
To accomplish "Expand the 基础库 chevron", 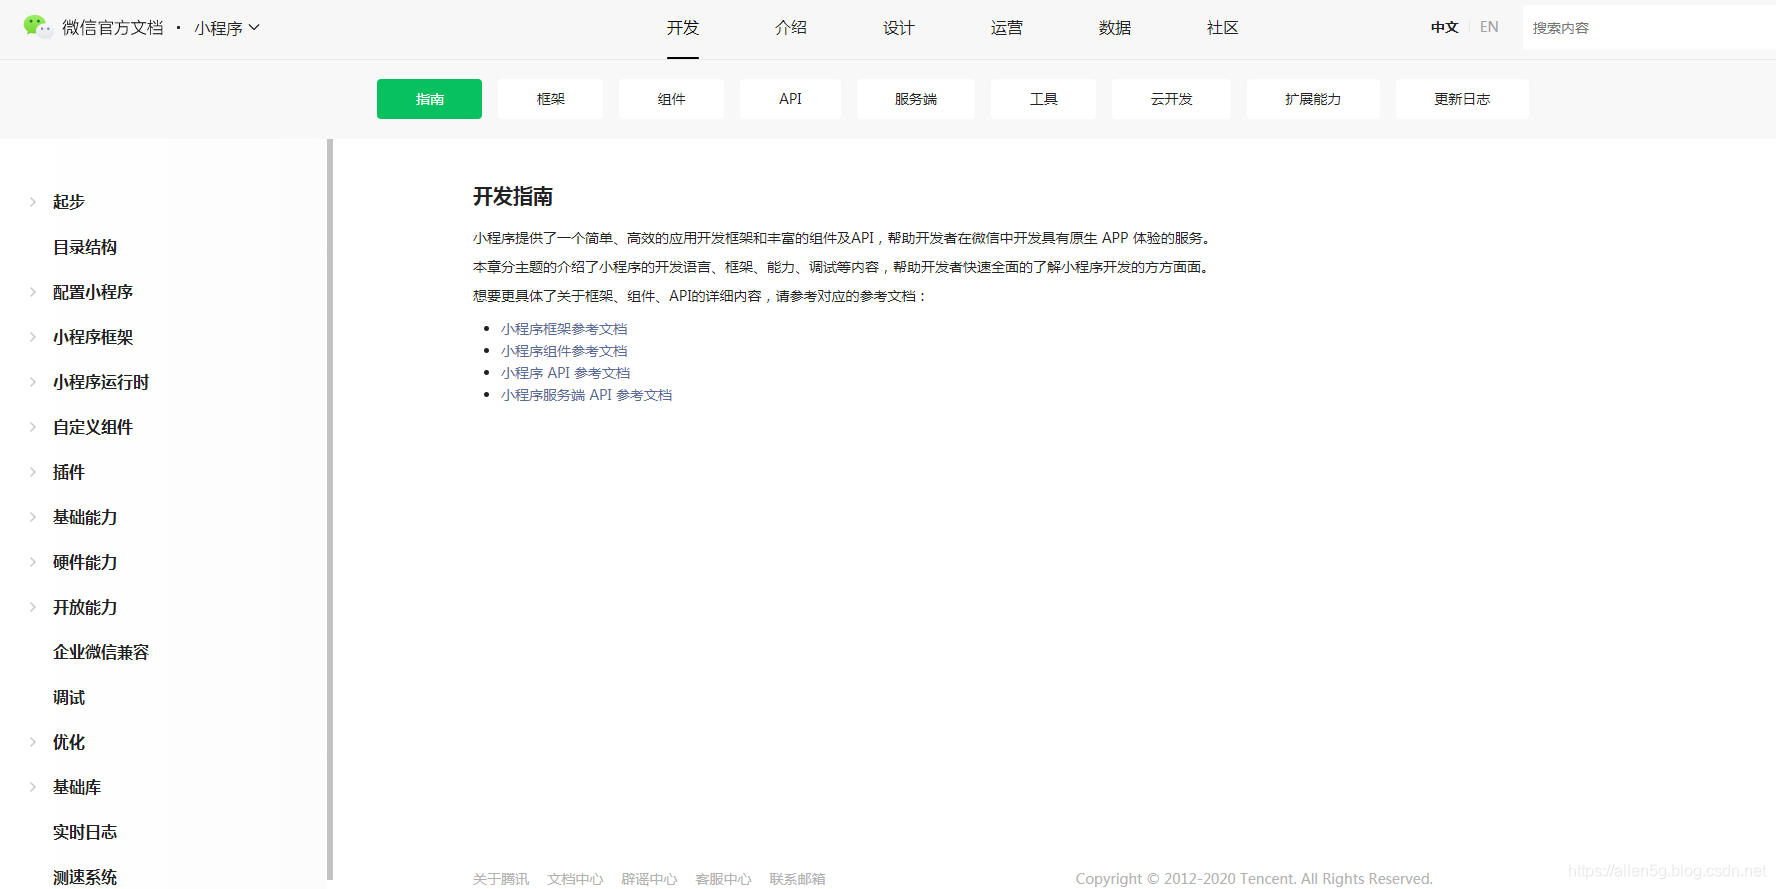I will point(33,787).
